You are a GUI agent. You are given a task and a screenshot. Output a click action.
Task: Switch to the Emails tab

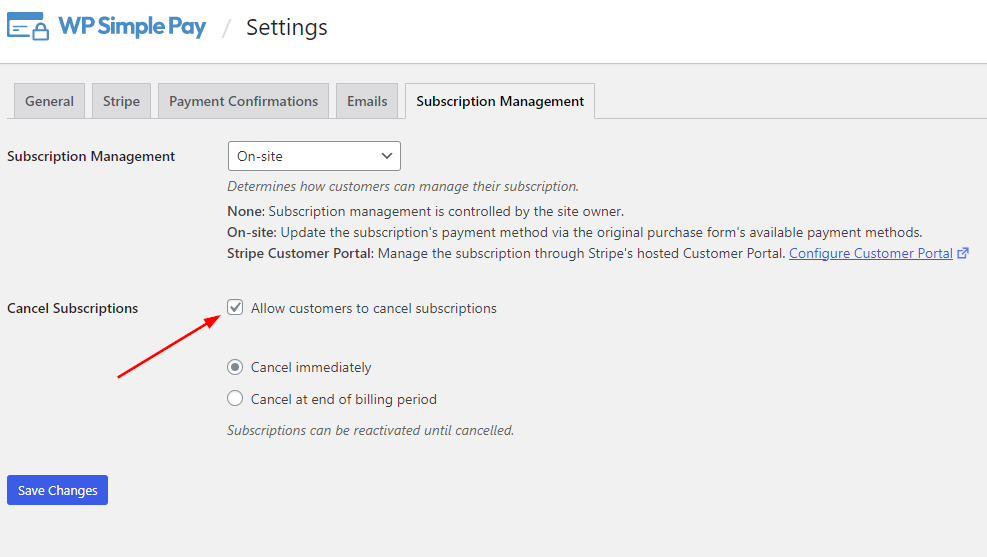pyautogui.click(x=367, y=101)
